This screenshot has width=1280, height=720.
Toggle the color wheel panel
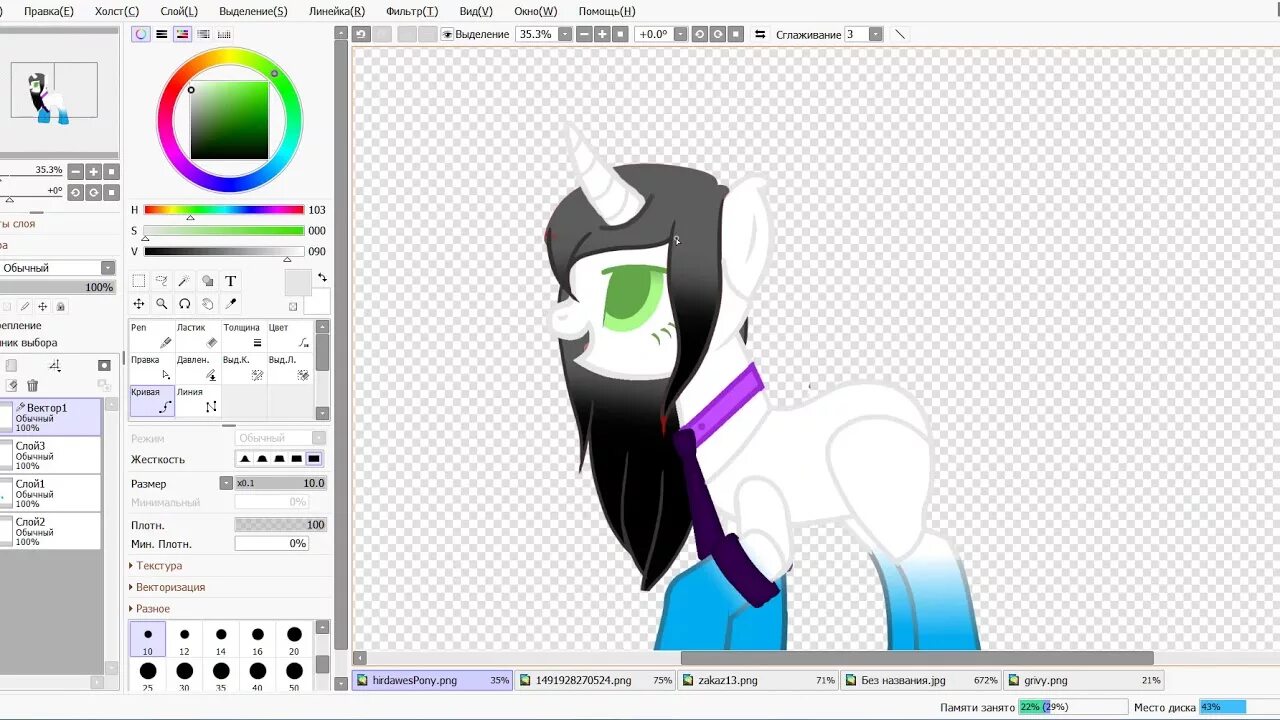[141, 34]
